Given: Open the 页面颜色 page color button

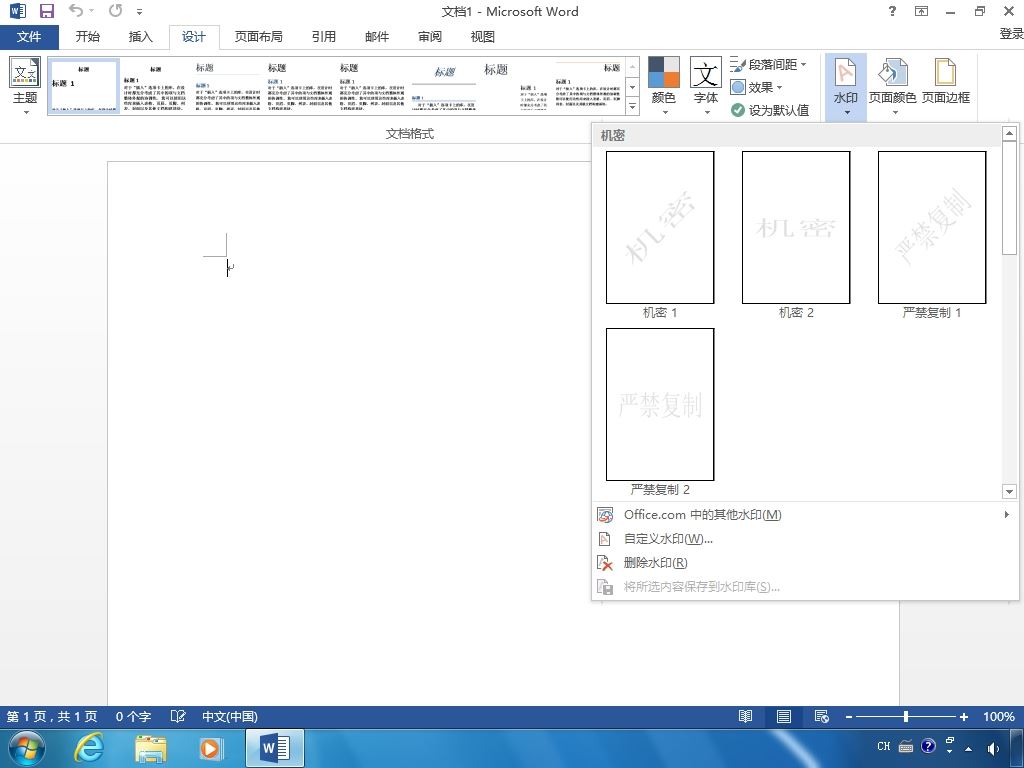Looking at the screenshot, I should click(x=892, y=88).
